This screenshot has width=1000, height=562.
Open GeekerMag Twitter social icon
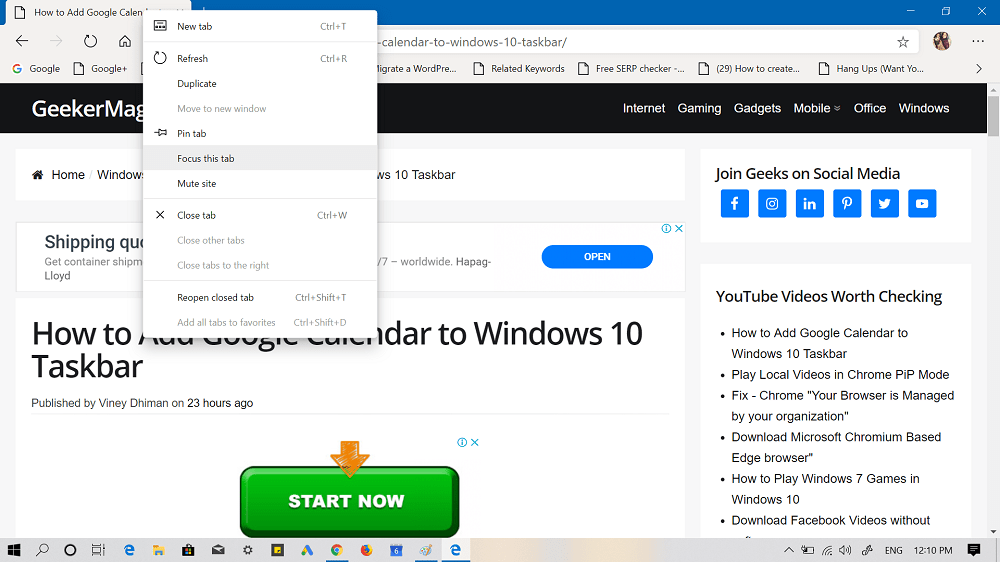click(x=885, y=203)
